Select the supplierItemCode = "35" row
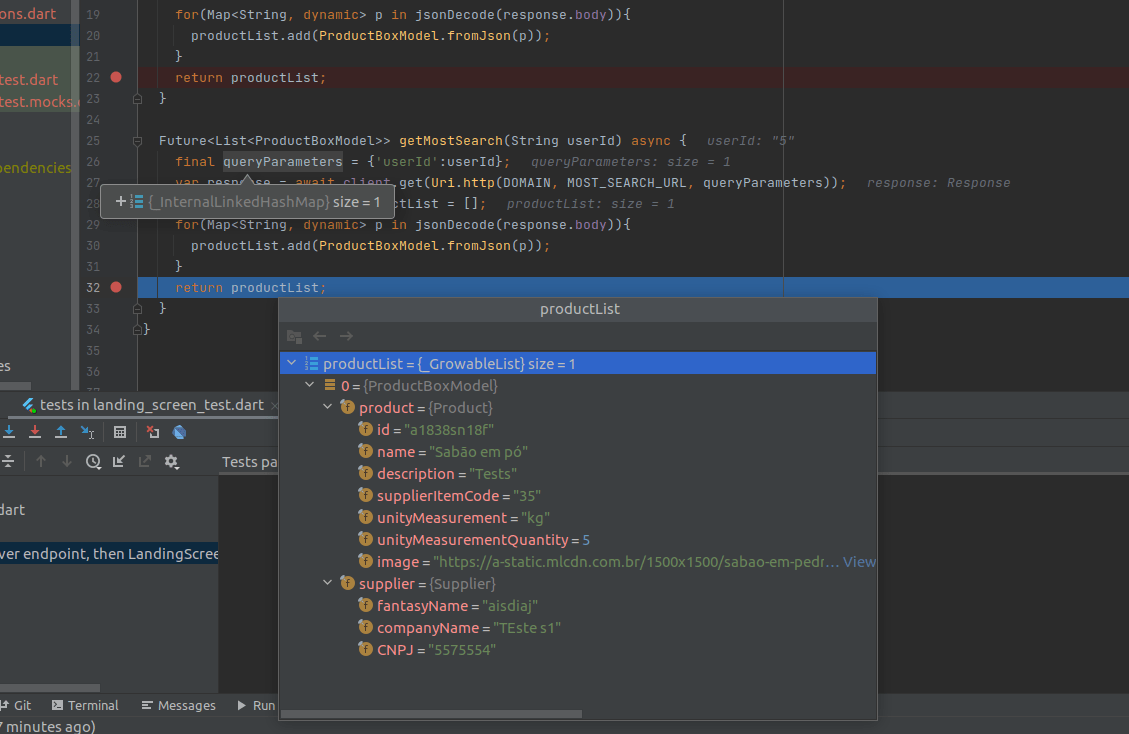 [x=578, y=496]
